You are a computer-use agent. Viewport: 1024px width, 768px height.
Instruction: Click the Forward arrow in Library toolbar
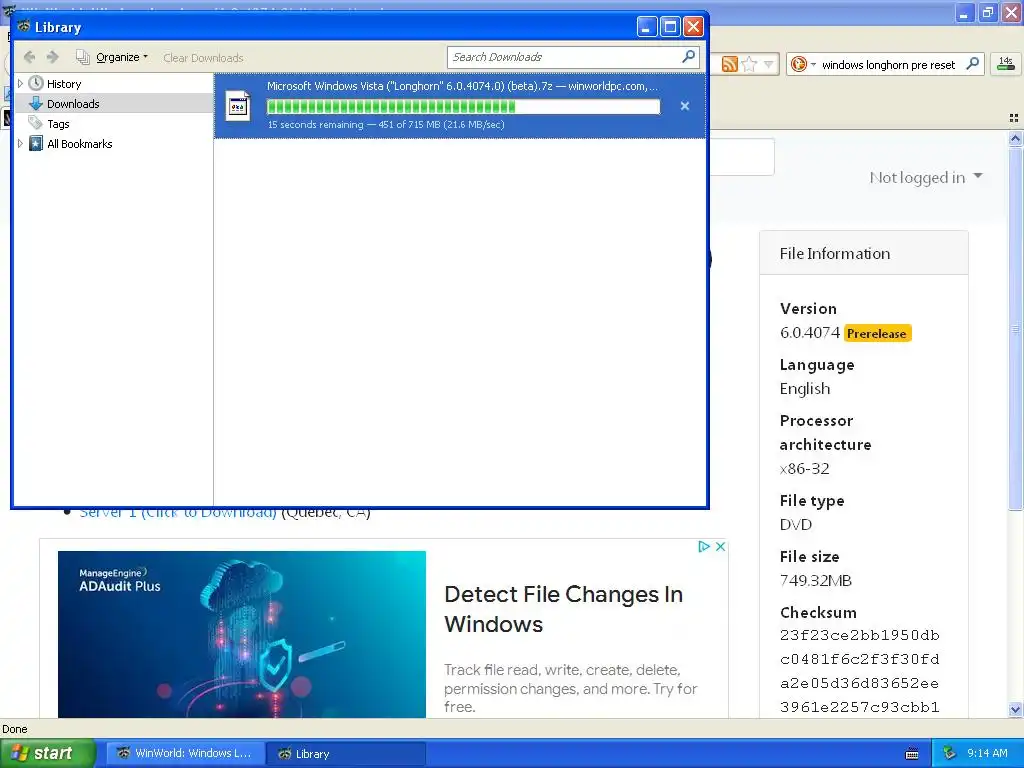click(52, 57)
